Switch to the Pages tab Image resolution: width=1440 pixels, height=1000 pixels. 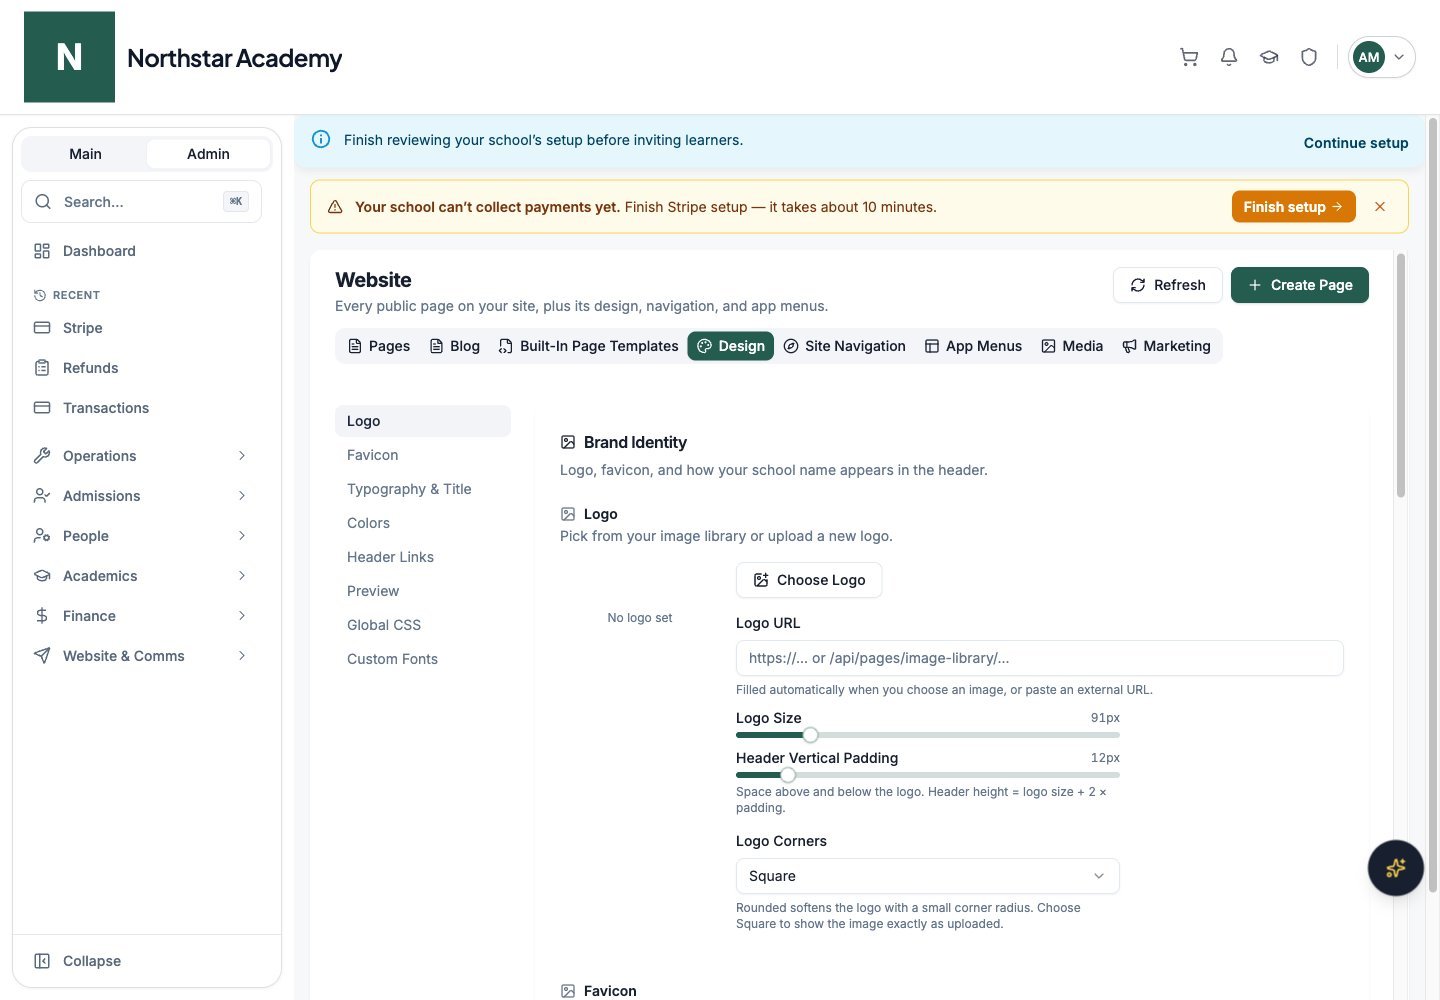click(x=379, y=346)
